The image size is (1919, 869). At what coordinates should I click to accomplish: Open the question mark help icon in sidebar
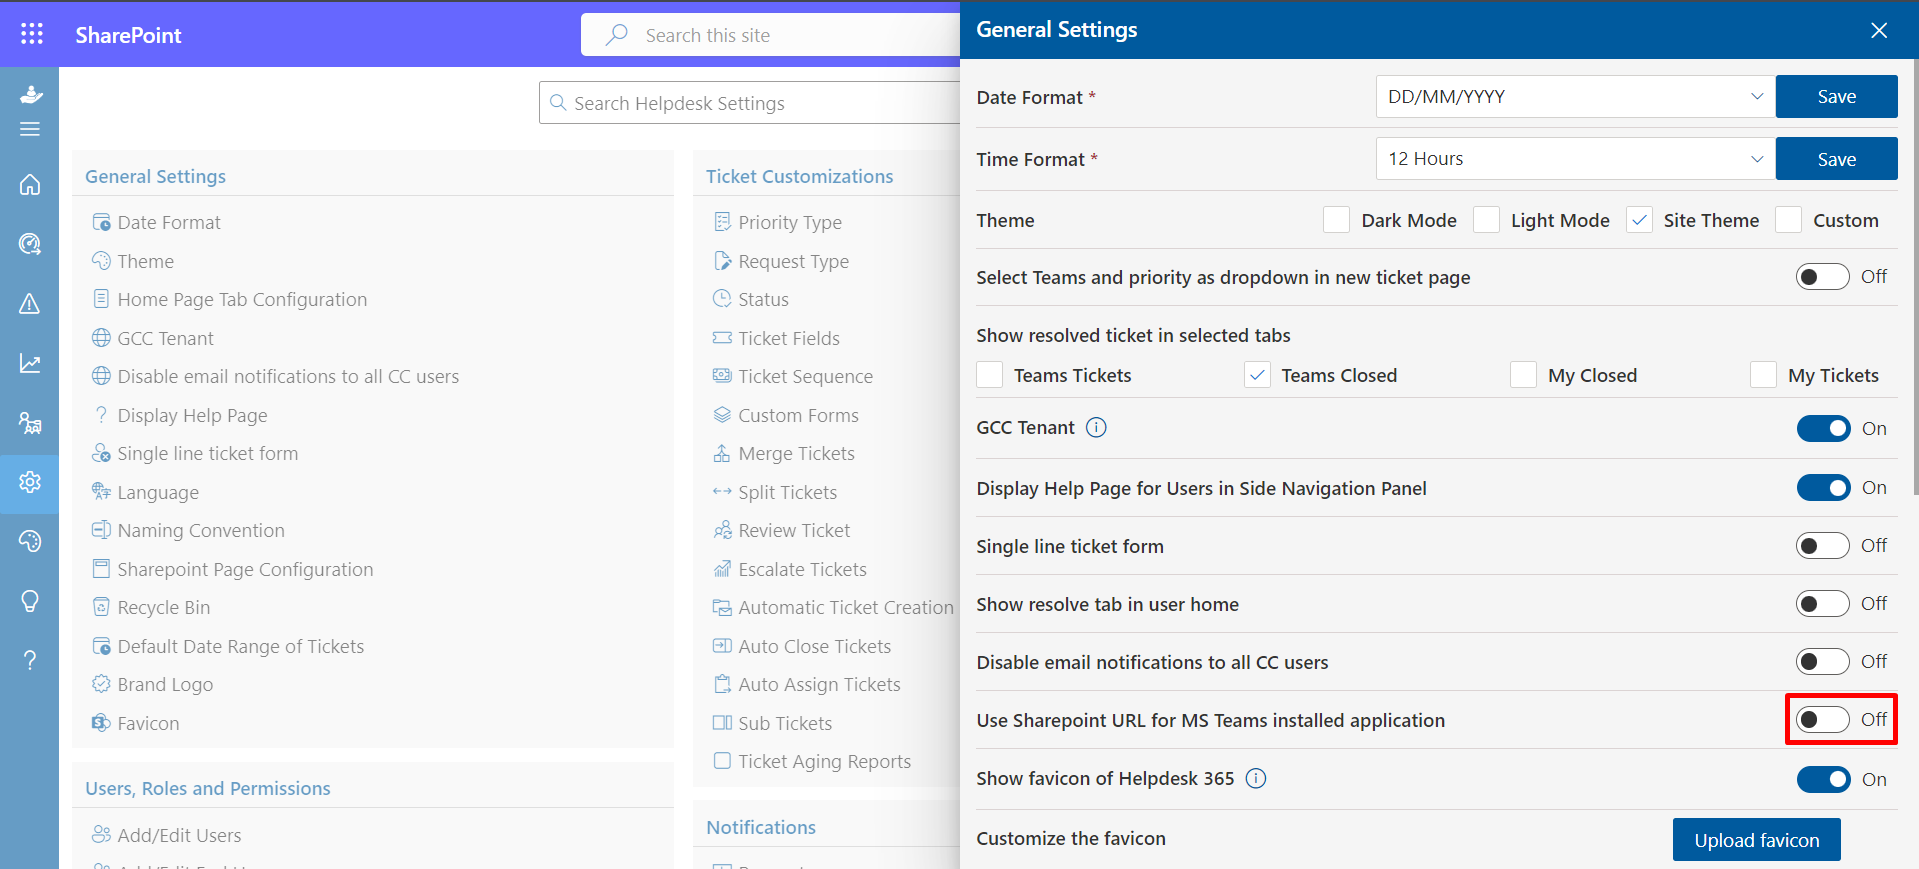[x=30, y=660]
